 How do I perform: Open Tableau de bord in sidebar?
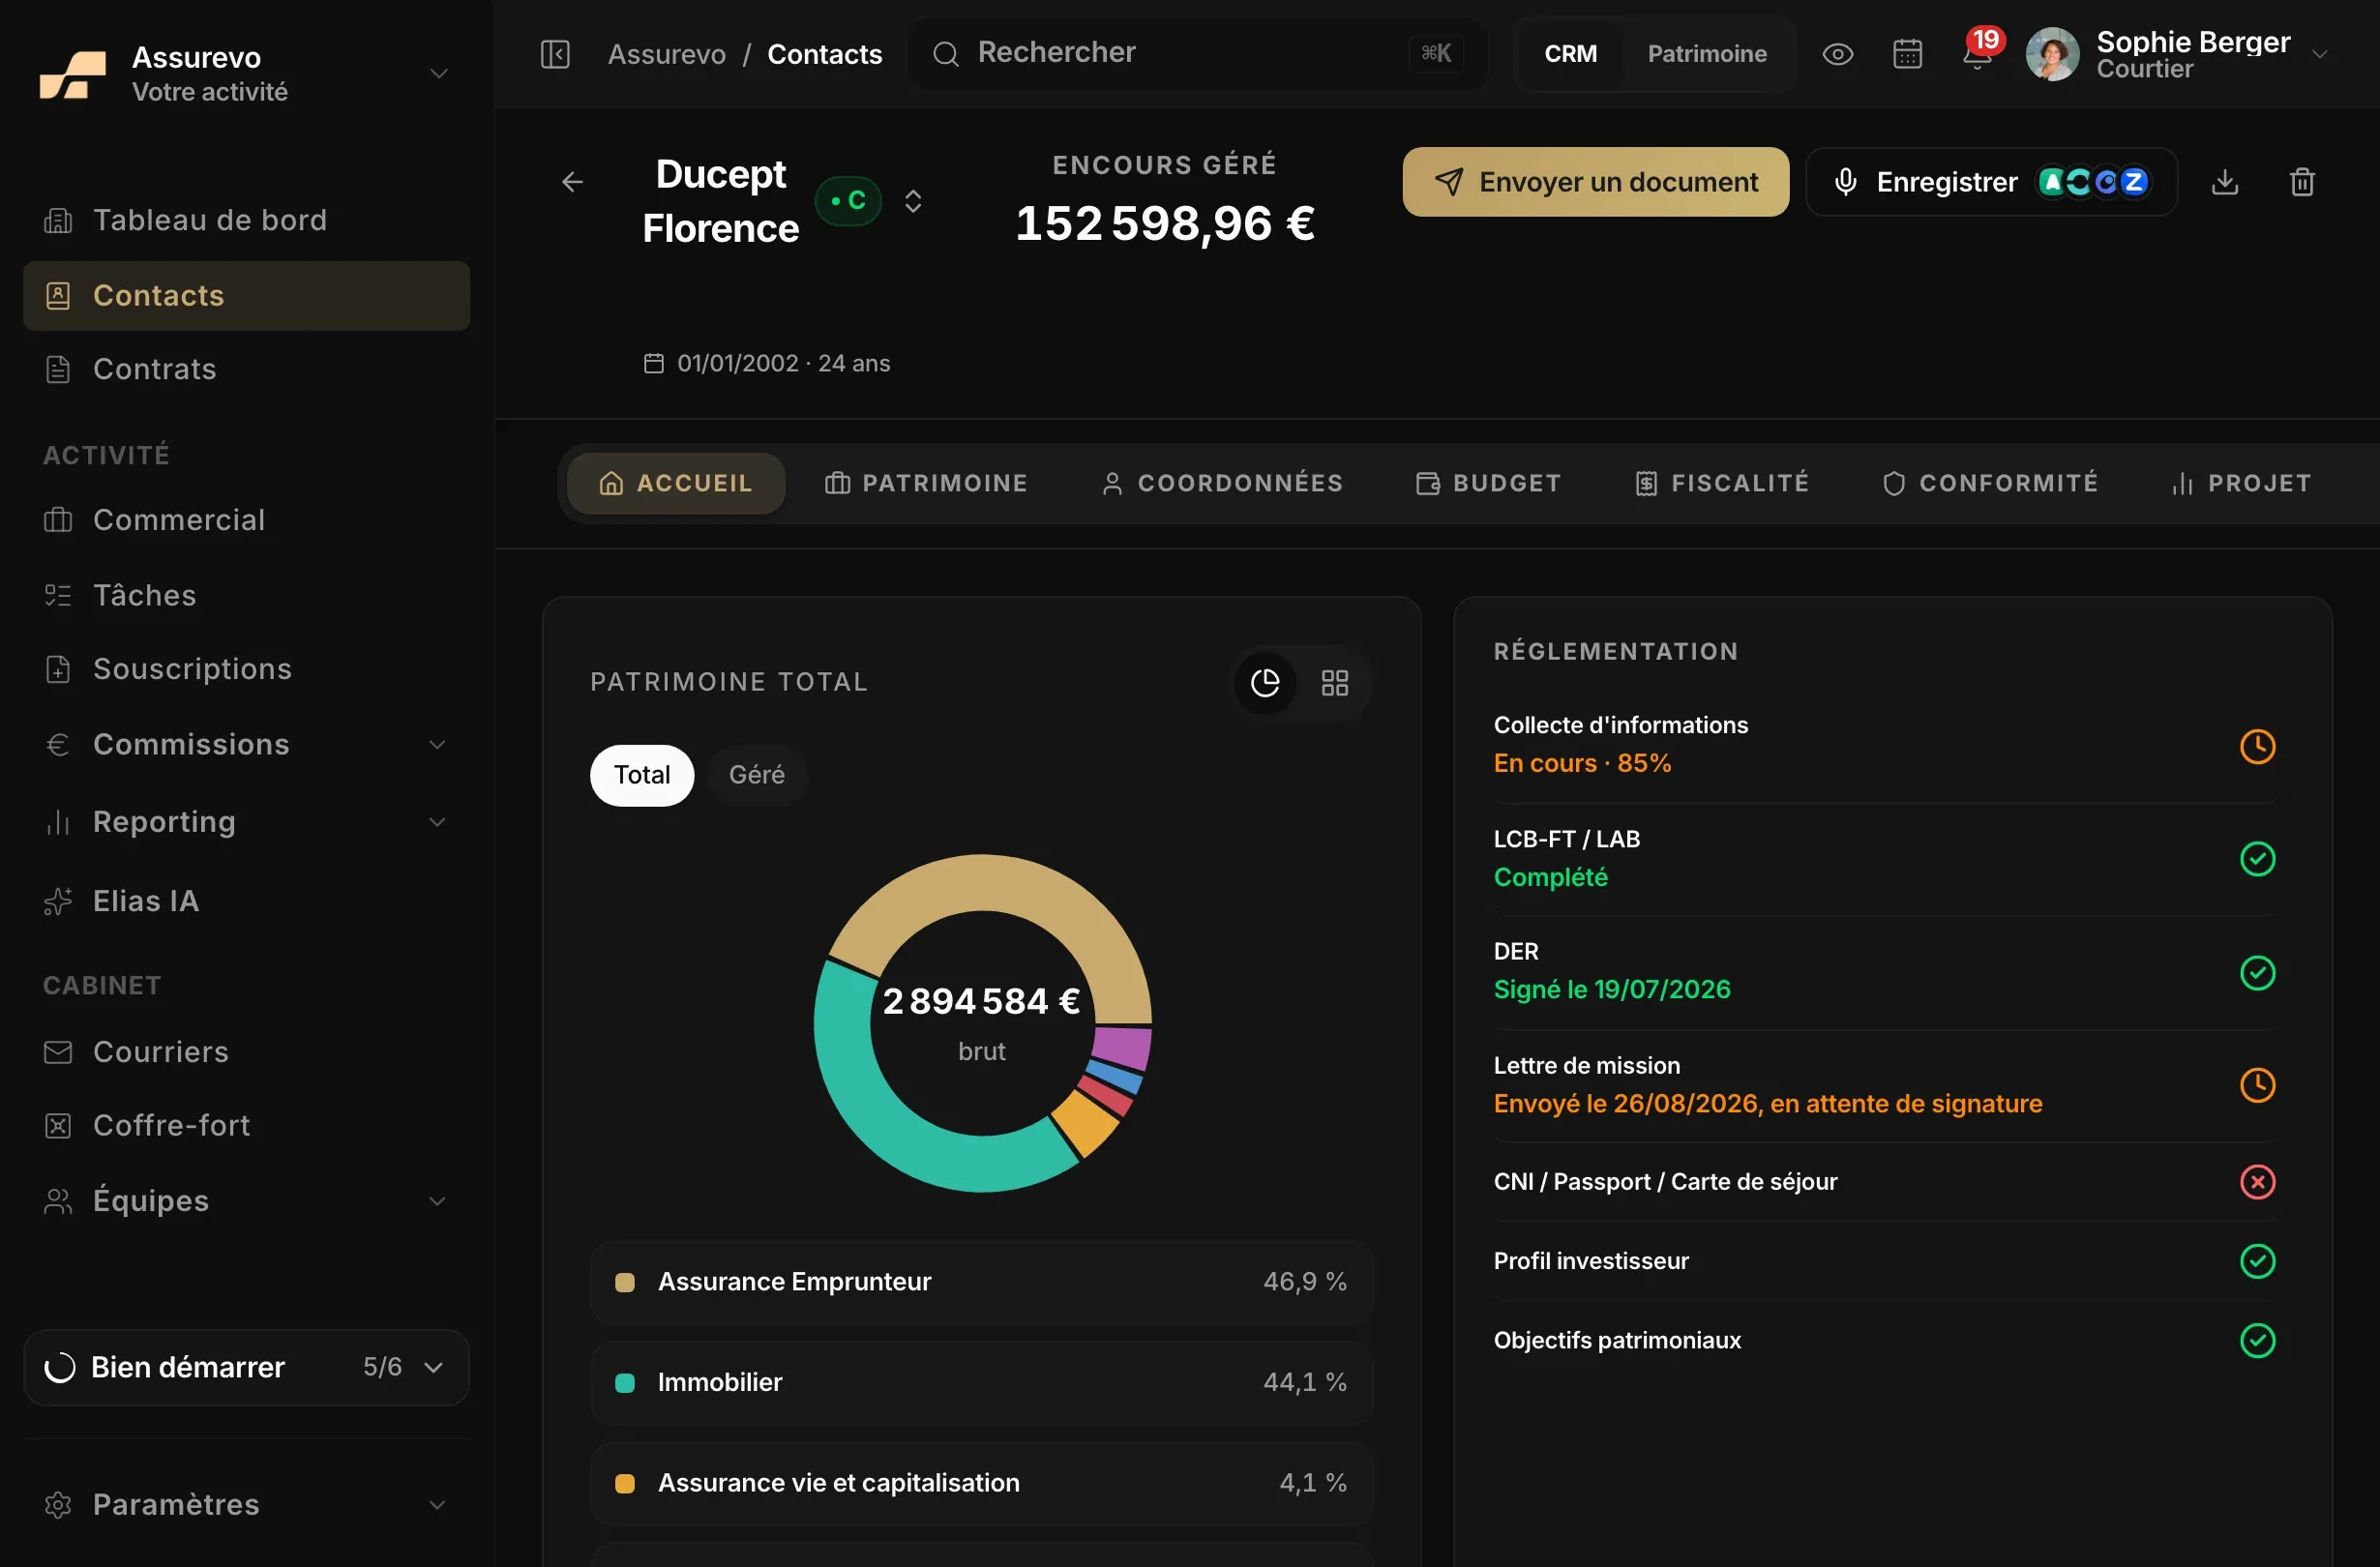pos(246,220)
